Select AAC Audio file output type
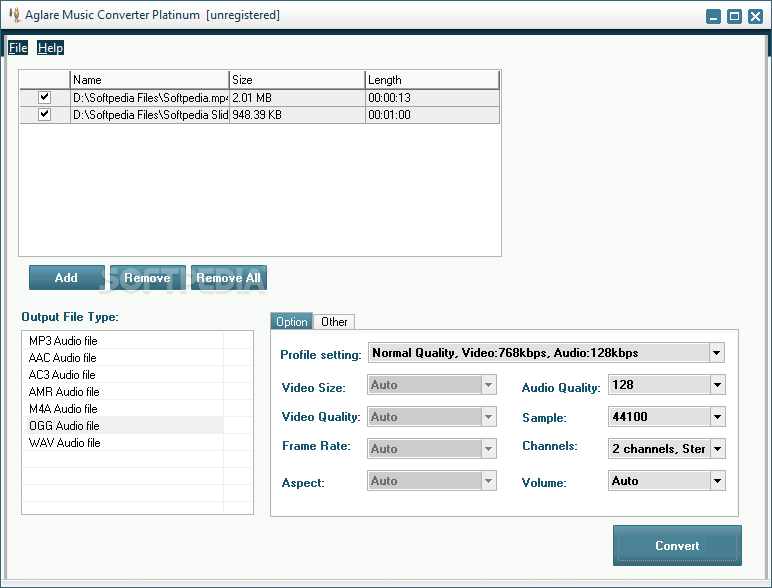Image resolution: width=772 pixels, height=588 pixels. (123, 358)
